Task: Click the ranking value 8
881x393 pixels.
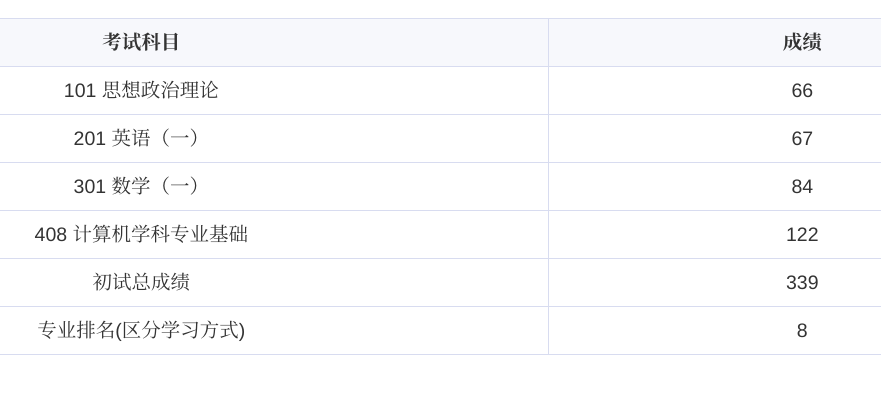Action: 802,331
